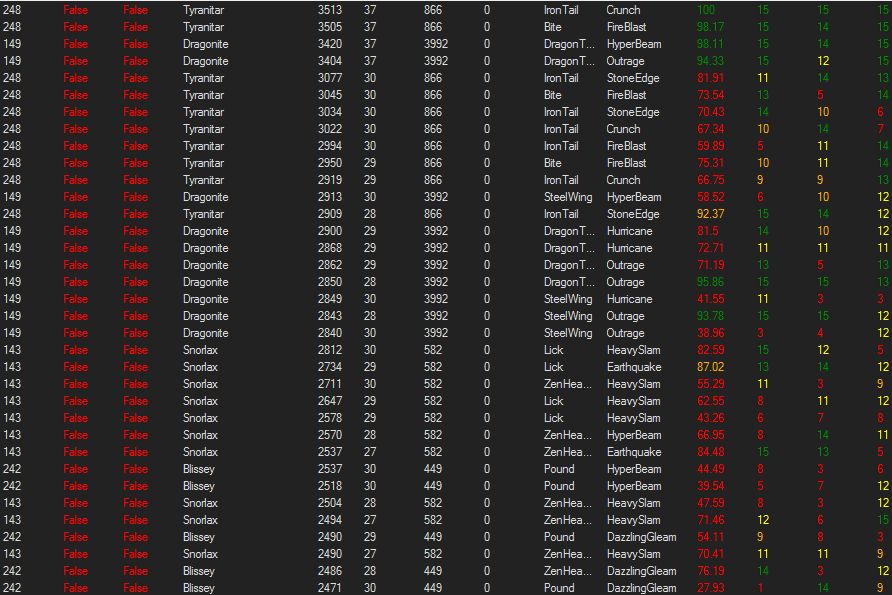Select DazzlingGleam move in the 2486 row
The height and width of the screenshot is (595, 892).
tap(641, 571)
